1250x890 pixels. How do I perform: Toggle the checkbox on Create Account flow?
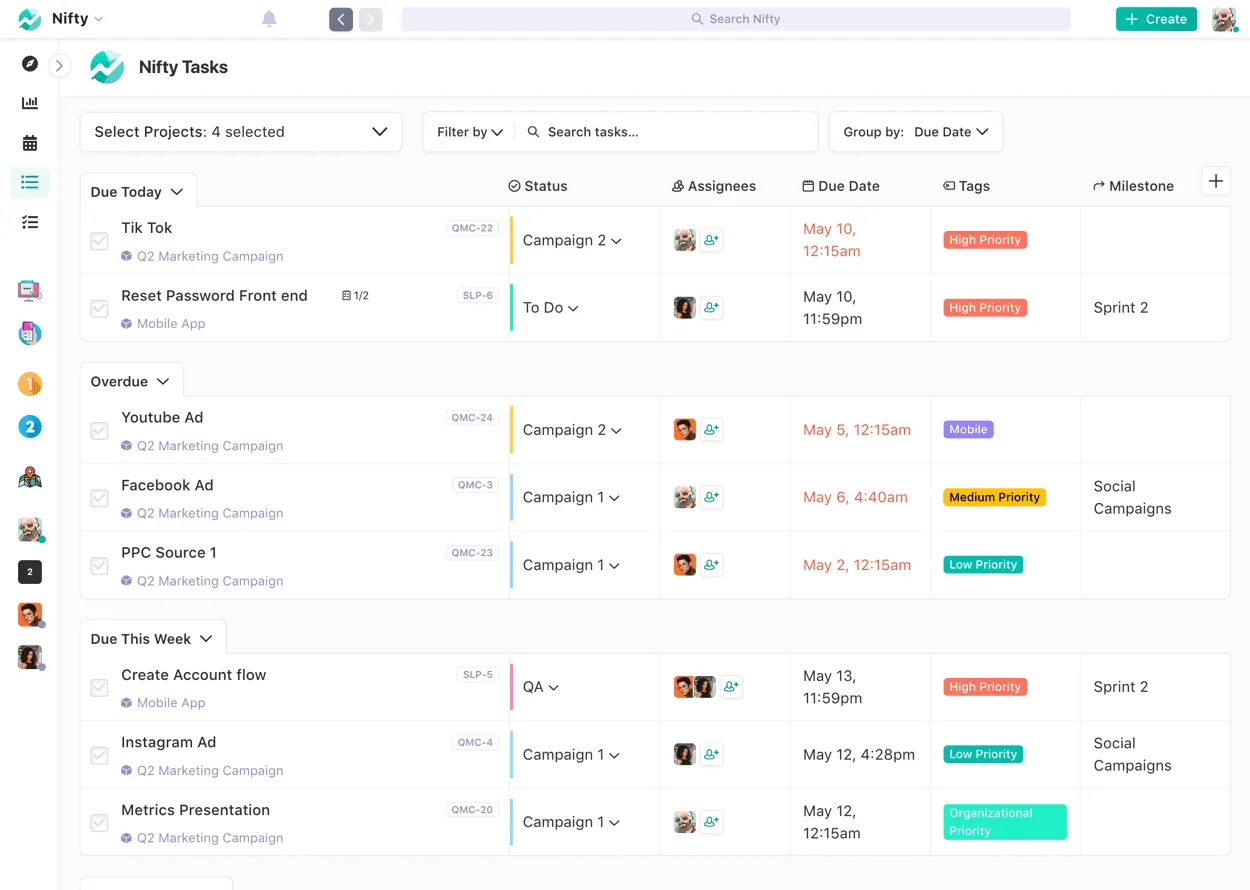coord(99,687)
